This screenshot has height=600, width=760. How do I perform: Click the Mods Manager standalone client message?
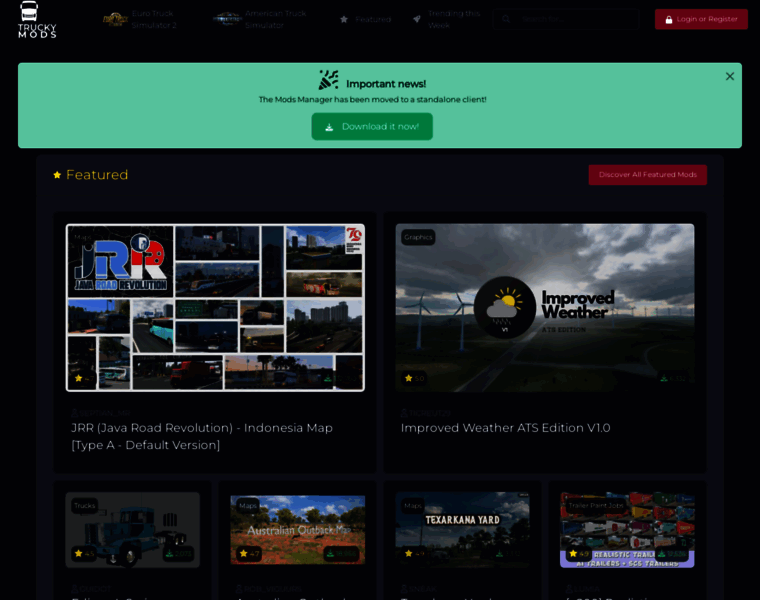click(x=372, y=99)
